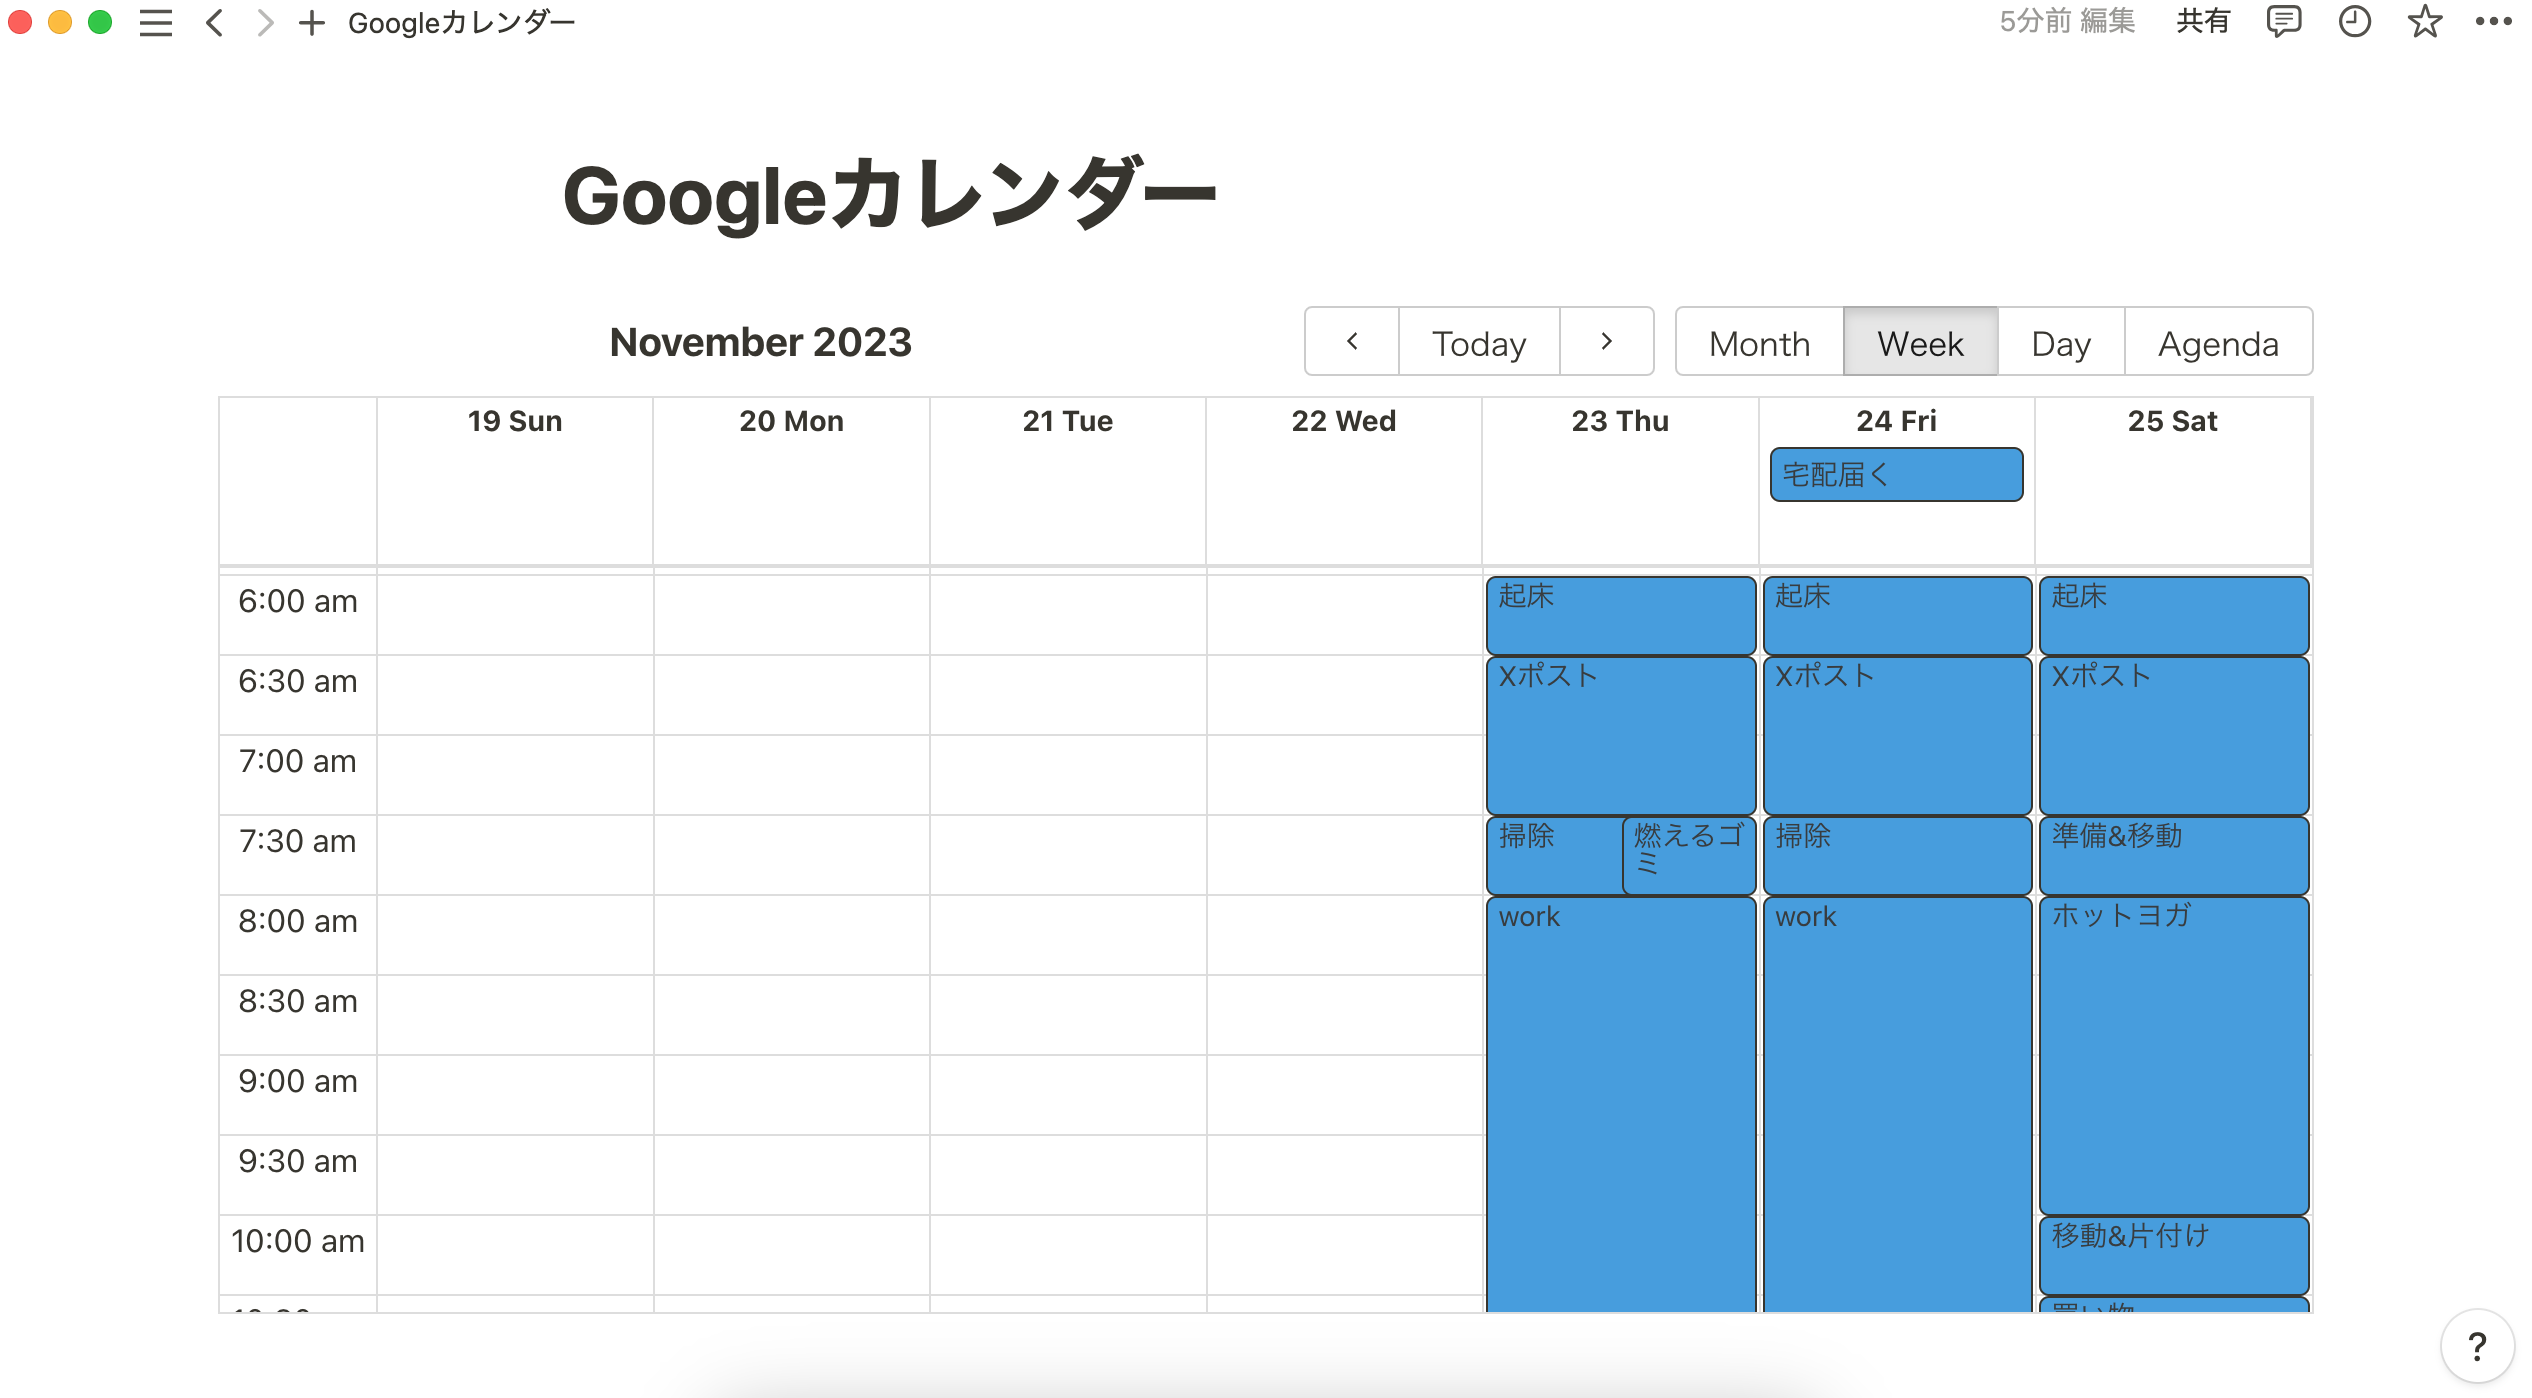Screen dimensions: 2532x1398
Task: Open the 準備&移動 event on Saturday
Action: pyautogui.click(x=2174, y=855)
